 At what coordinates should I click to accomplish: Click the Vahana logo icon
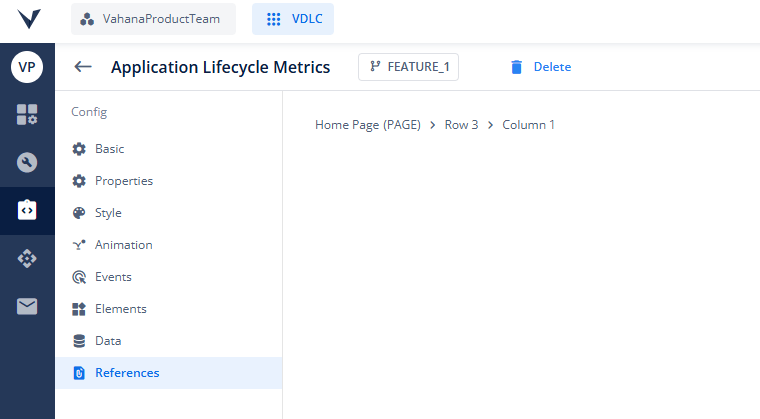click(x=29, y=19)
